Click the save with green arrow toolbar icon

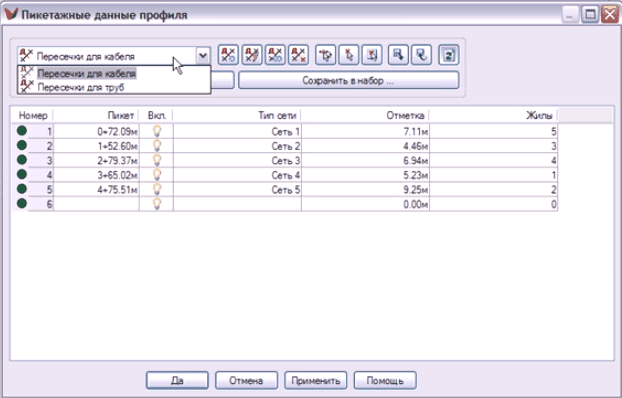[x=398, y=55]
